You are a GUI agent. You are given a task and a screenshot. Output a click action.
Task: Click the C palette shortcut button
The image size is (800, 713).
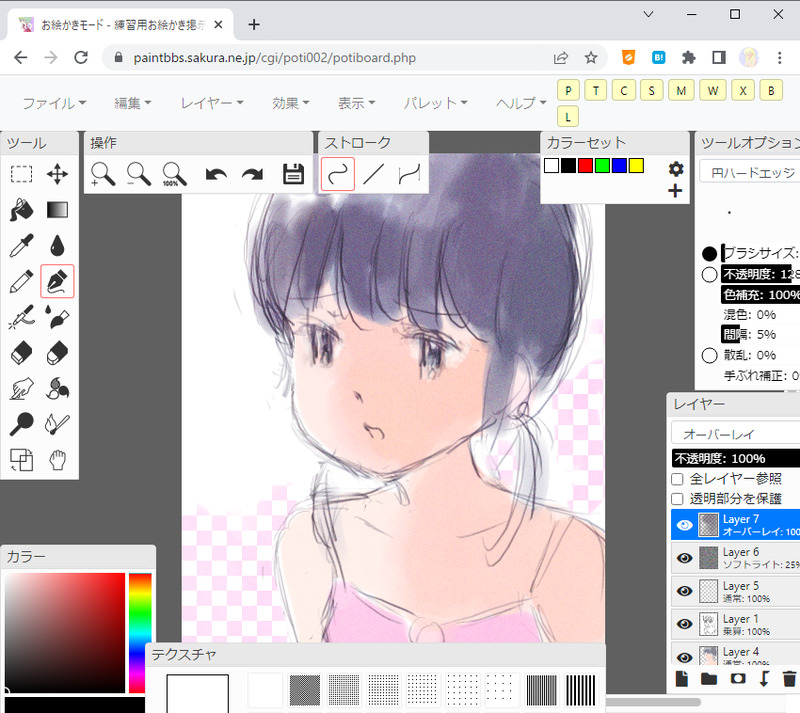click(623, 91)
